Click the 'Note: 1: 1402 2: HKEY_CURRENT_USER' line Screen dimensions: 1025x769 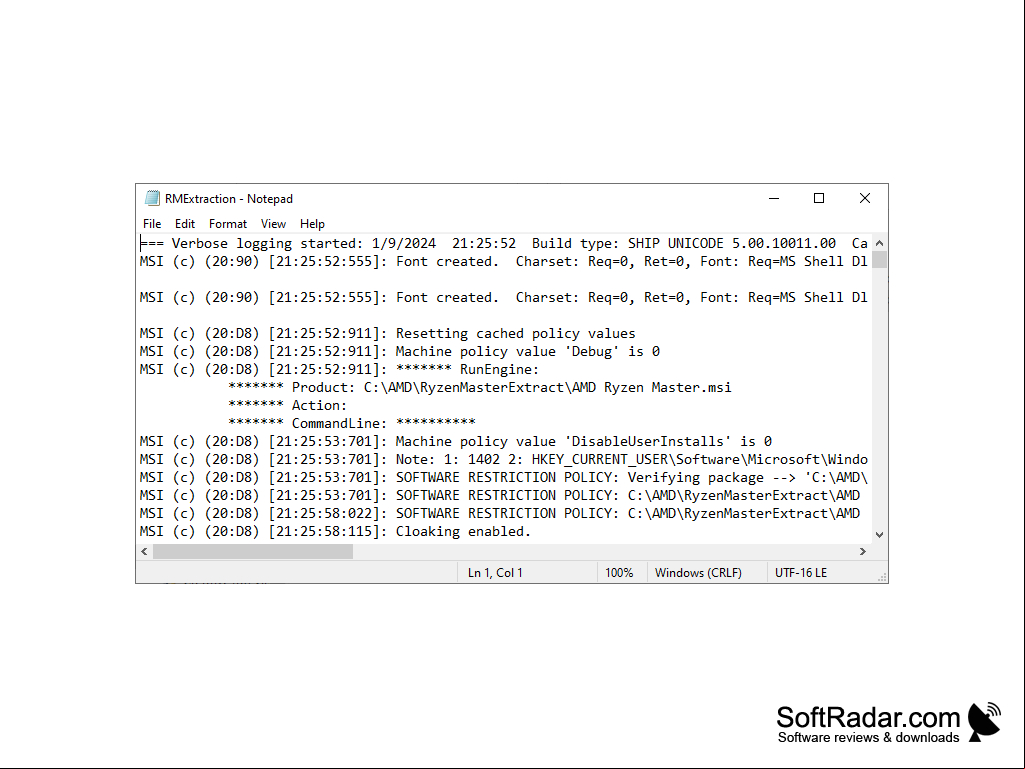[503, 459]
